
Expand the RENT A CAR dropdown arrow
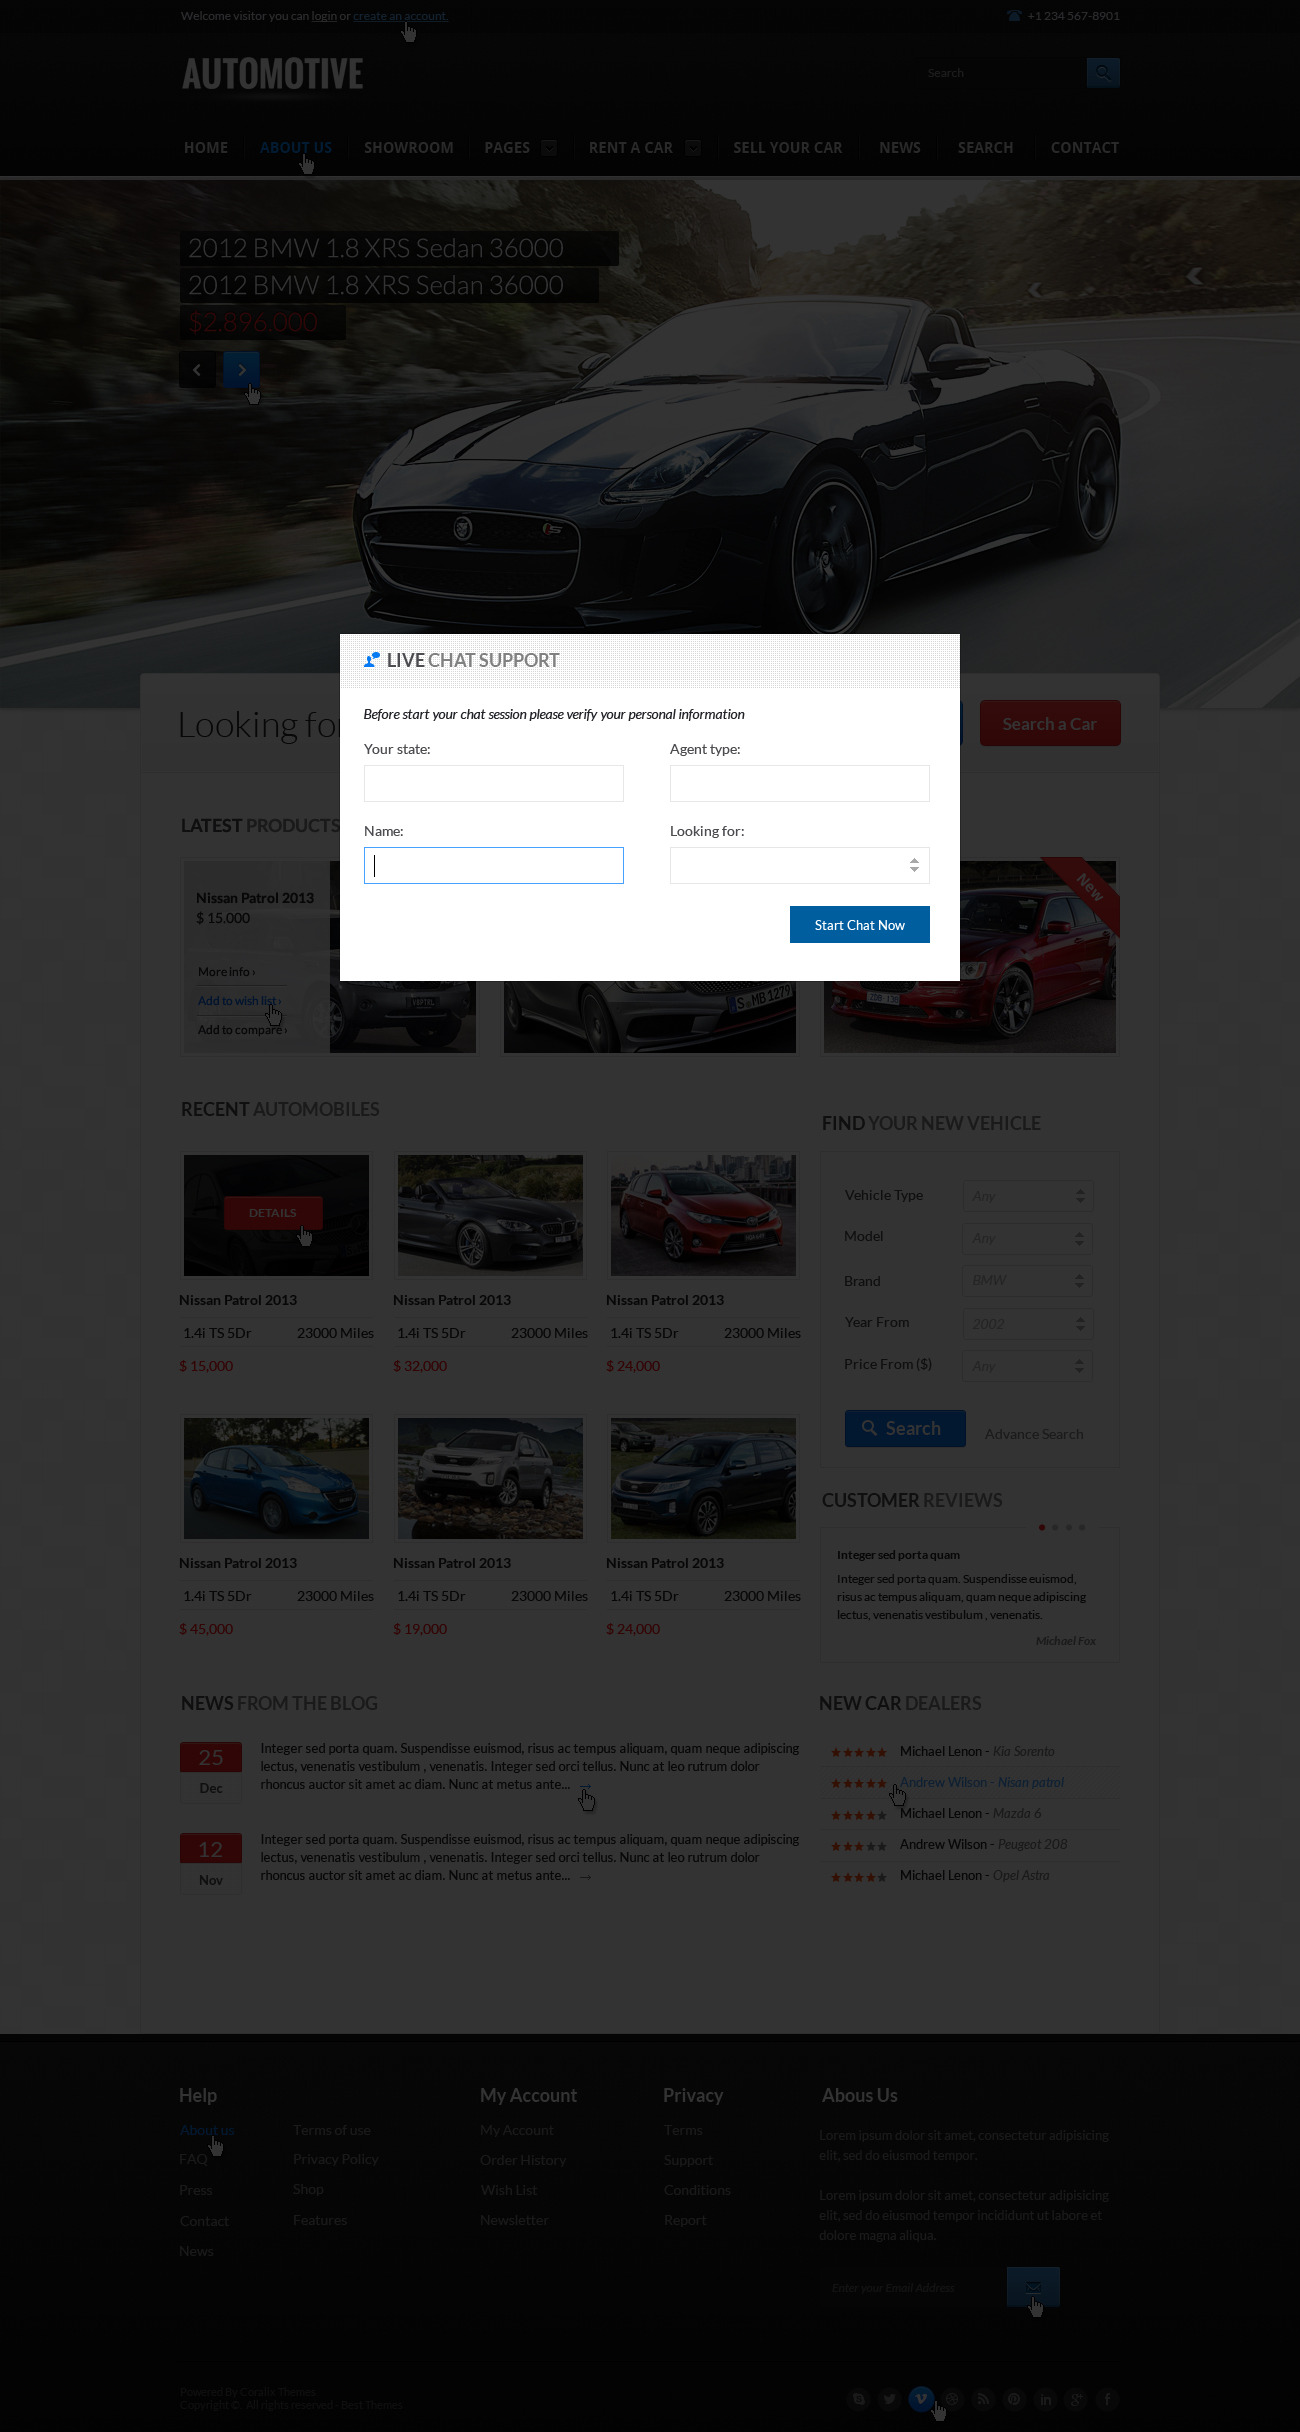tap(693, 148)
